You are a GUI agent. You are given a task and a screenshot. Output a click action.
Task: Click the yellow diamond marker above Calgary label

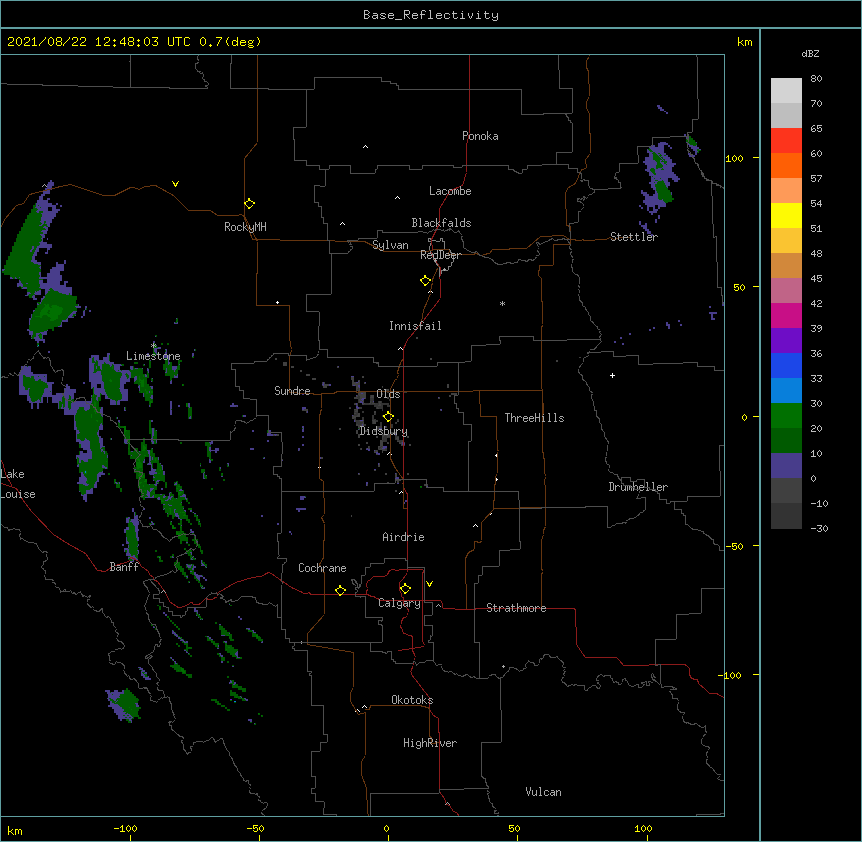(x=405, y=589)
